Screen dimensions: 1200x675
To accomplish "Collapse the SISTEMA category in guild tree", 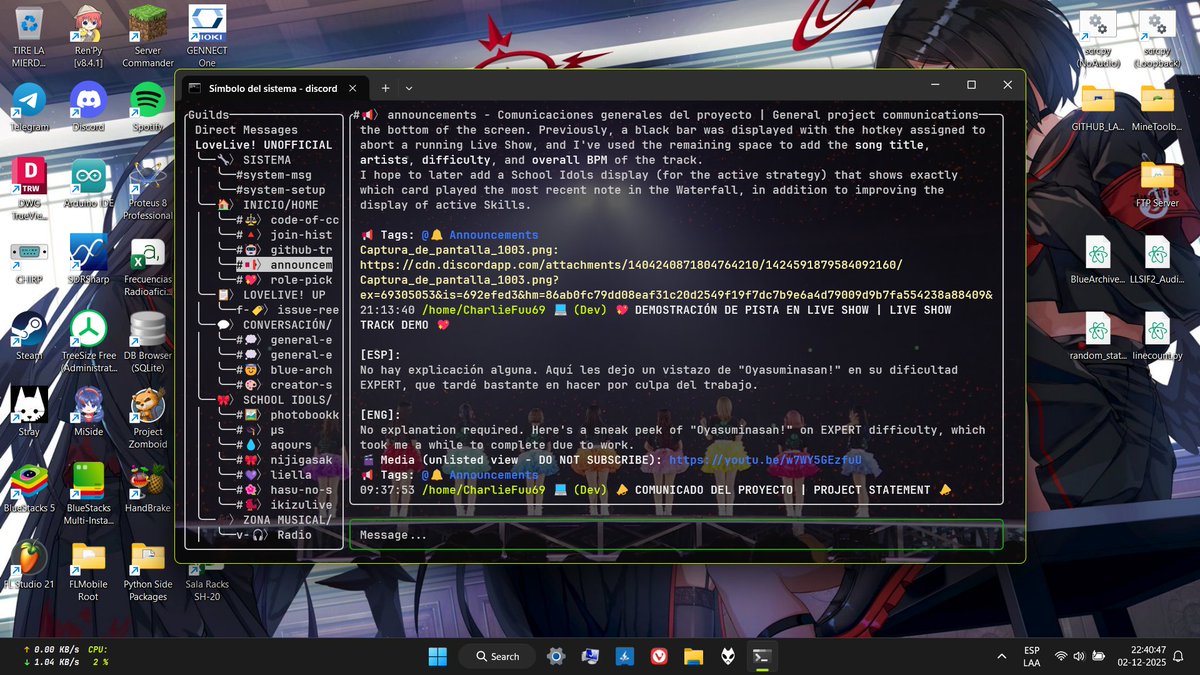I will [x=267, y=160].
